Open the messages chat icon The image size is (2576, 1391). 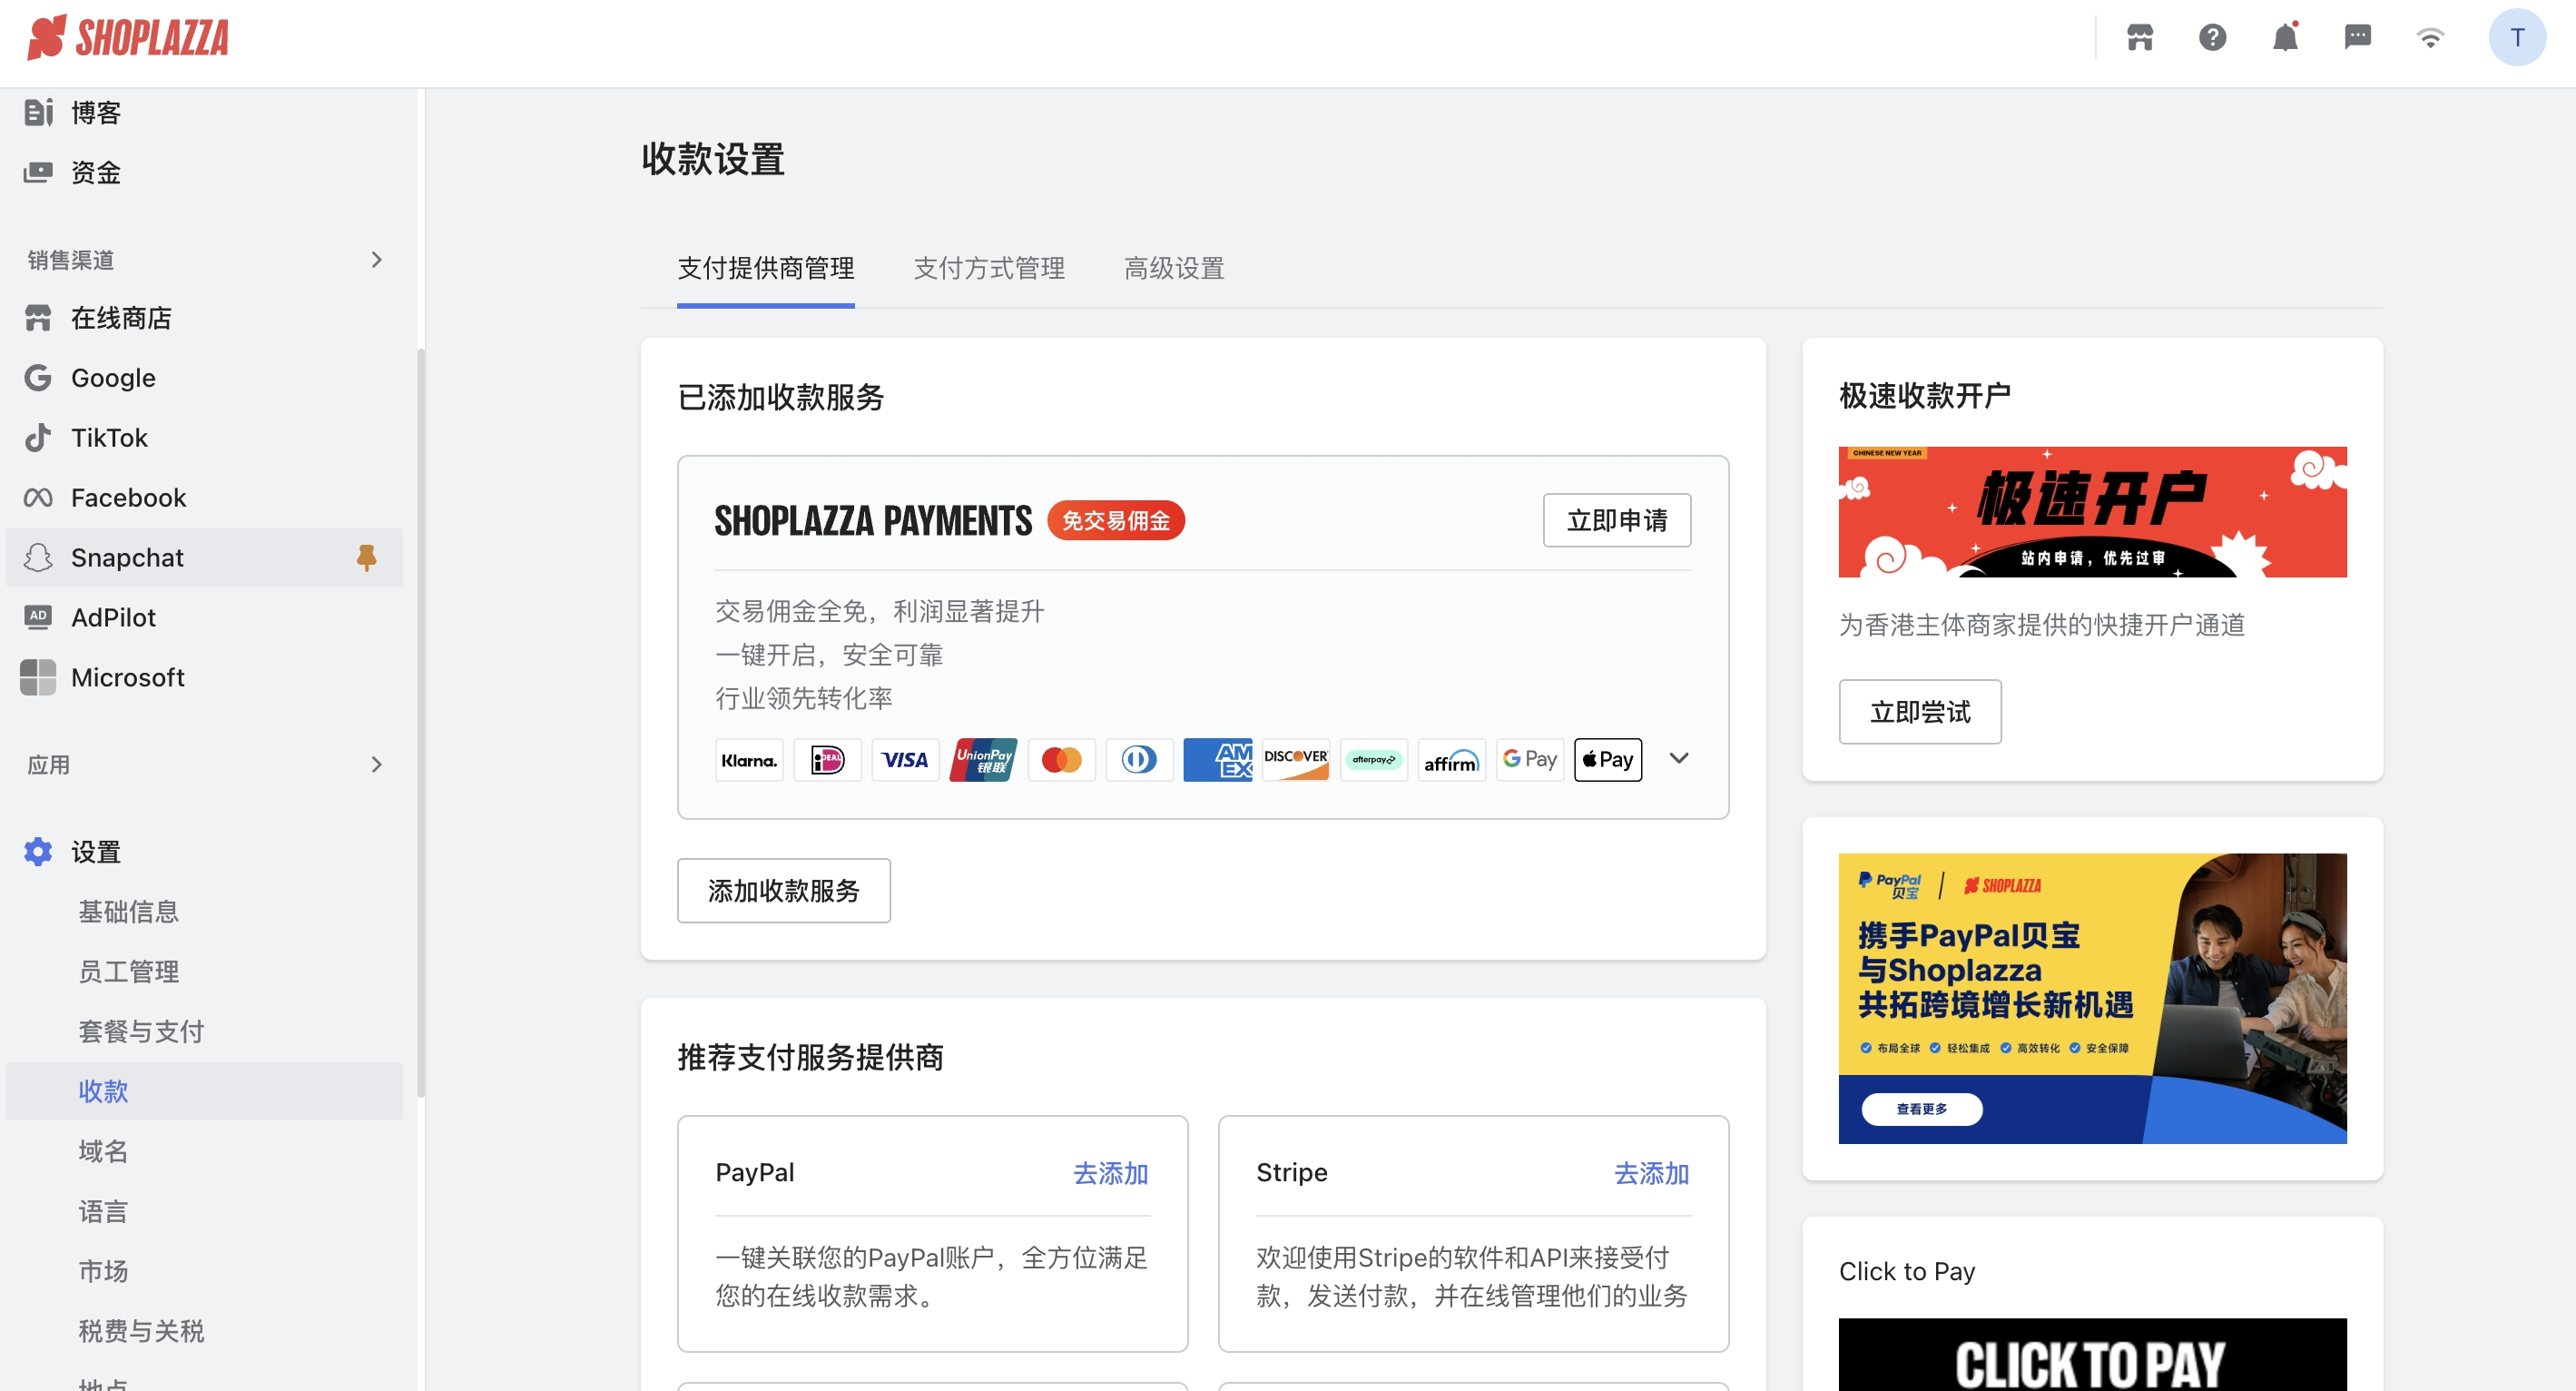coord(2358,37)
